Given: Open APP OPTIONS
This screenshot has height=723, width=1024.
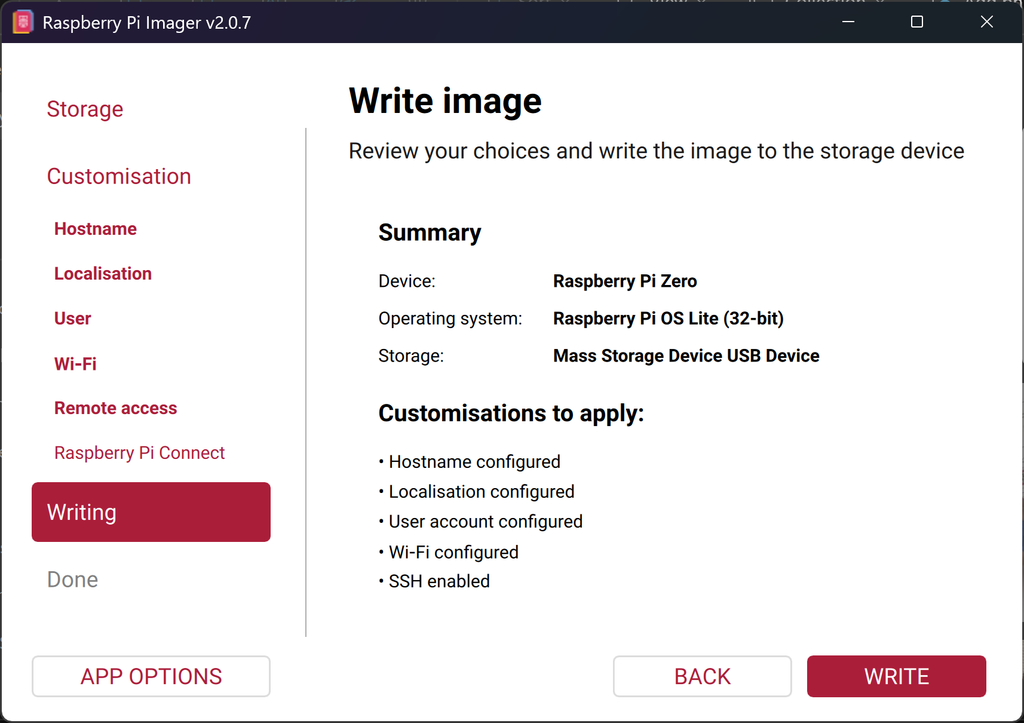Looking at the screenshot, I should [x=151, y=677].
